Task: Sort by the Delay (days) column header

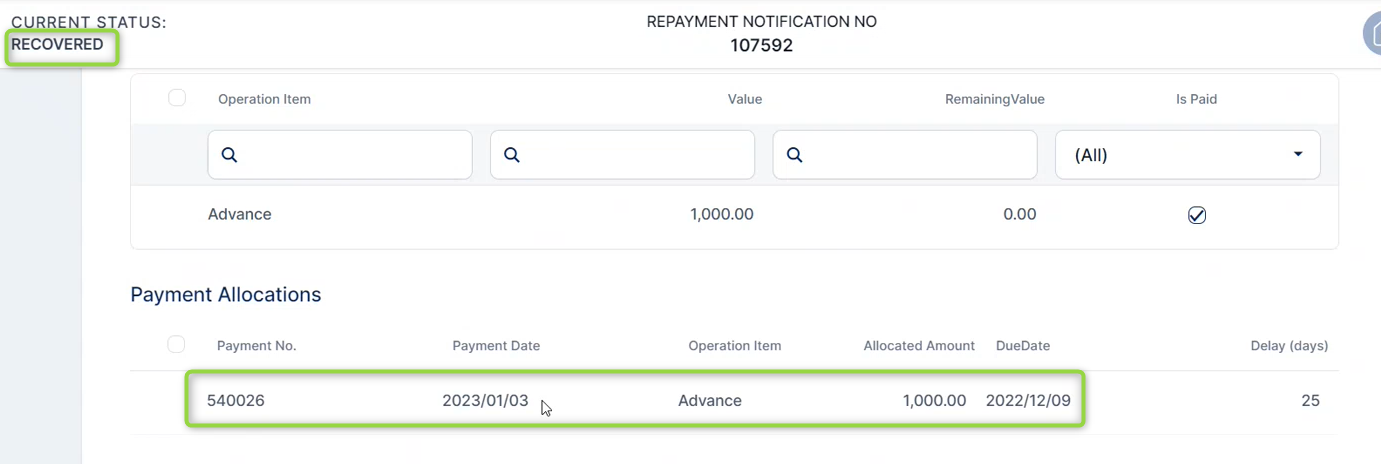Action: [x=1289, y=346]
